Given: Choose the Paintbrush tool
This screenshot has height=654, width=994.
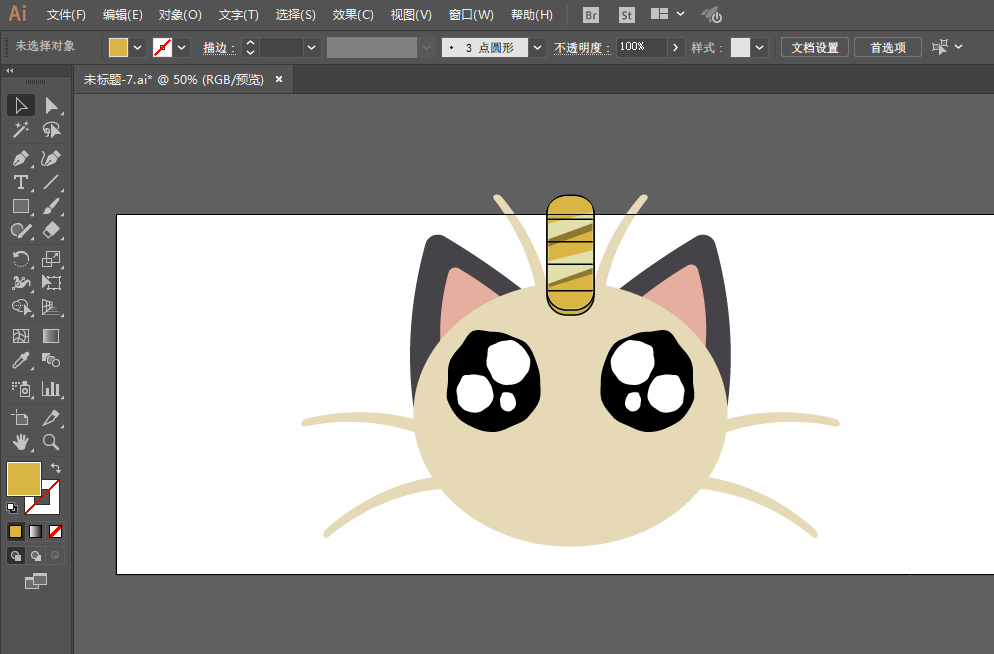Looking at the screenshot, I should click(51, 207).
